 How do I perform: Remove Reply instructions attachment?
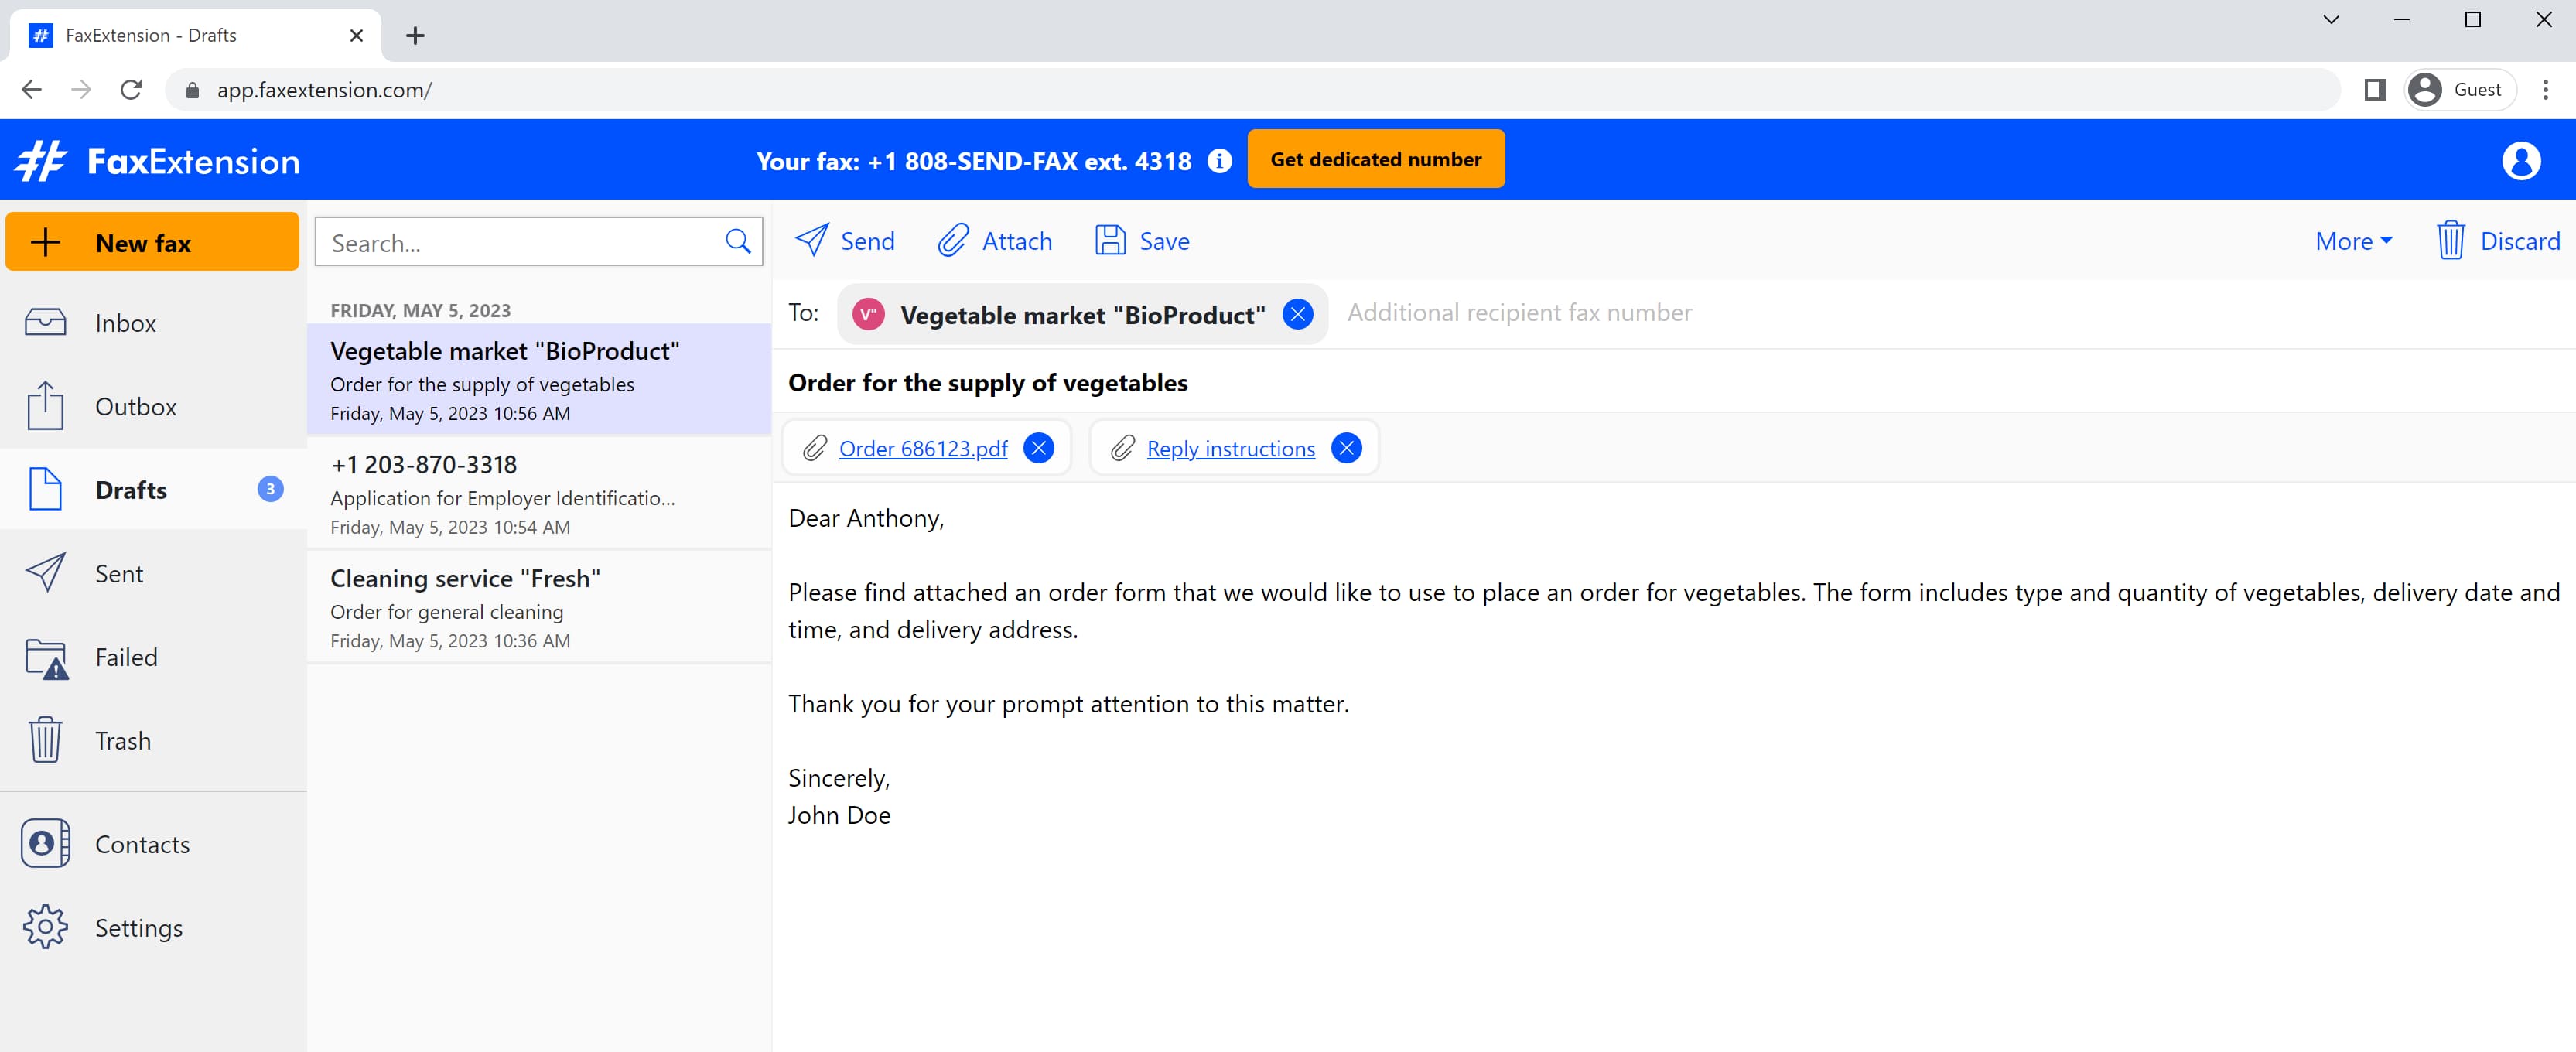1345,447
